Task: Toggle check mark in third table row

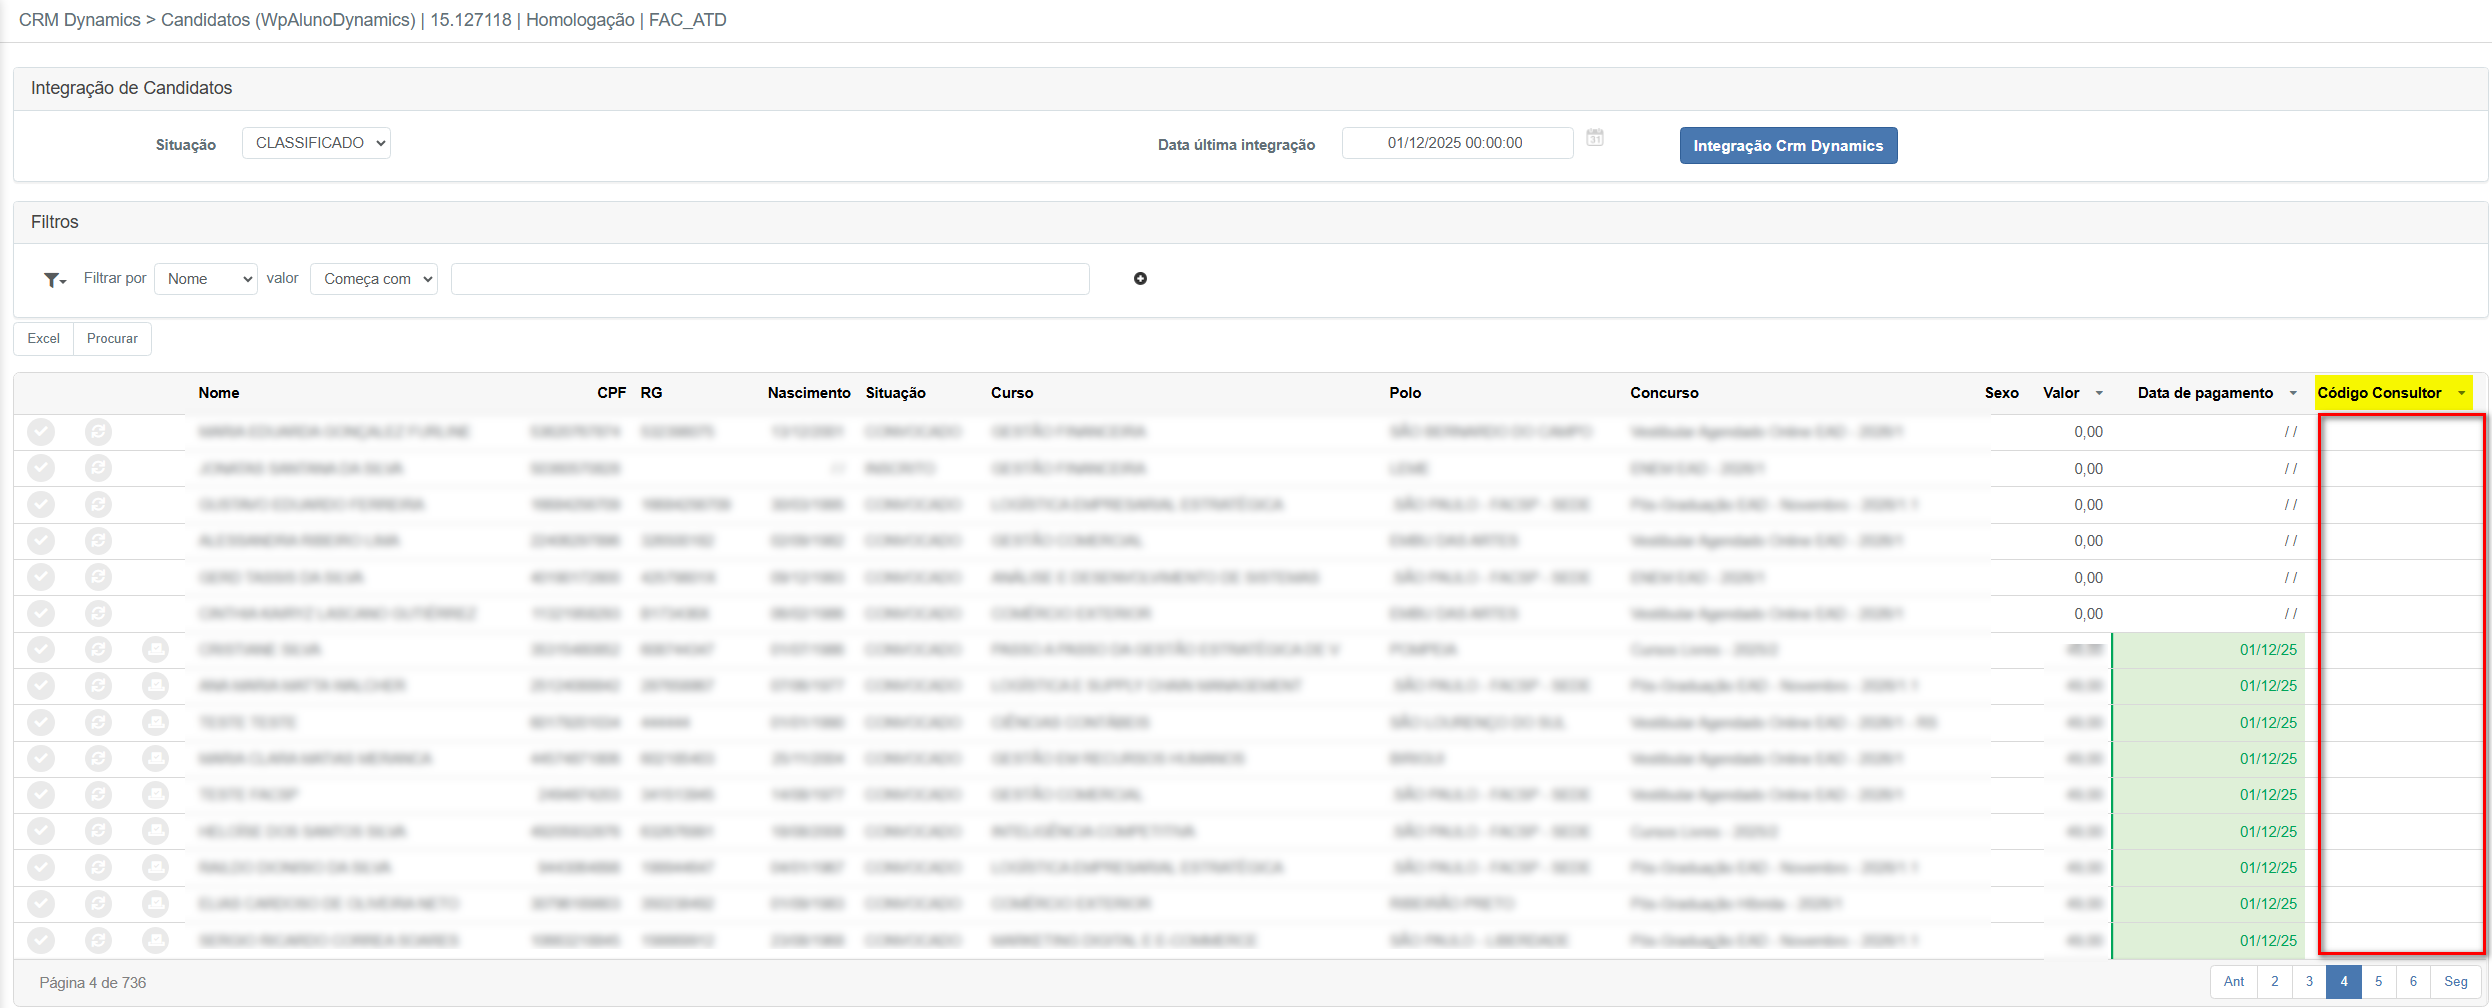Action: (x=41, y=505)
